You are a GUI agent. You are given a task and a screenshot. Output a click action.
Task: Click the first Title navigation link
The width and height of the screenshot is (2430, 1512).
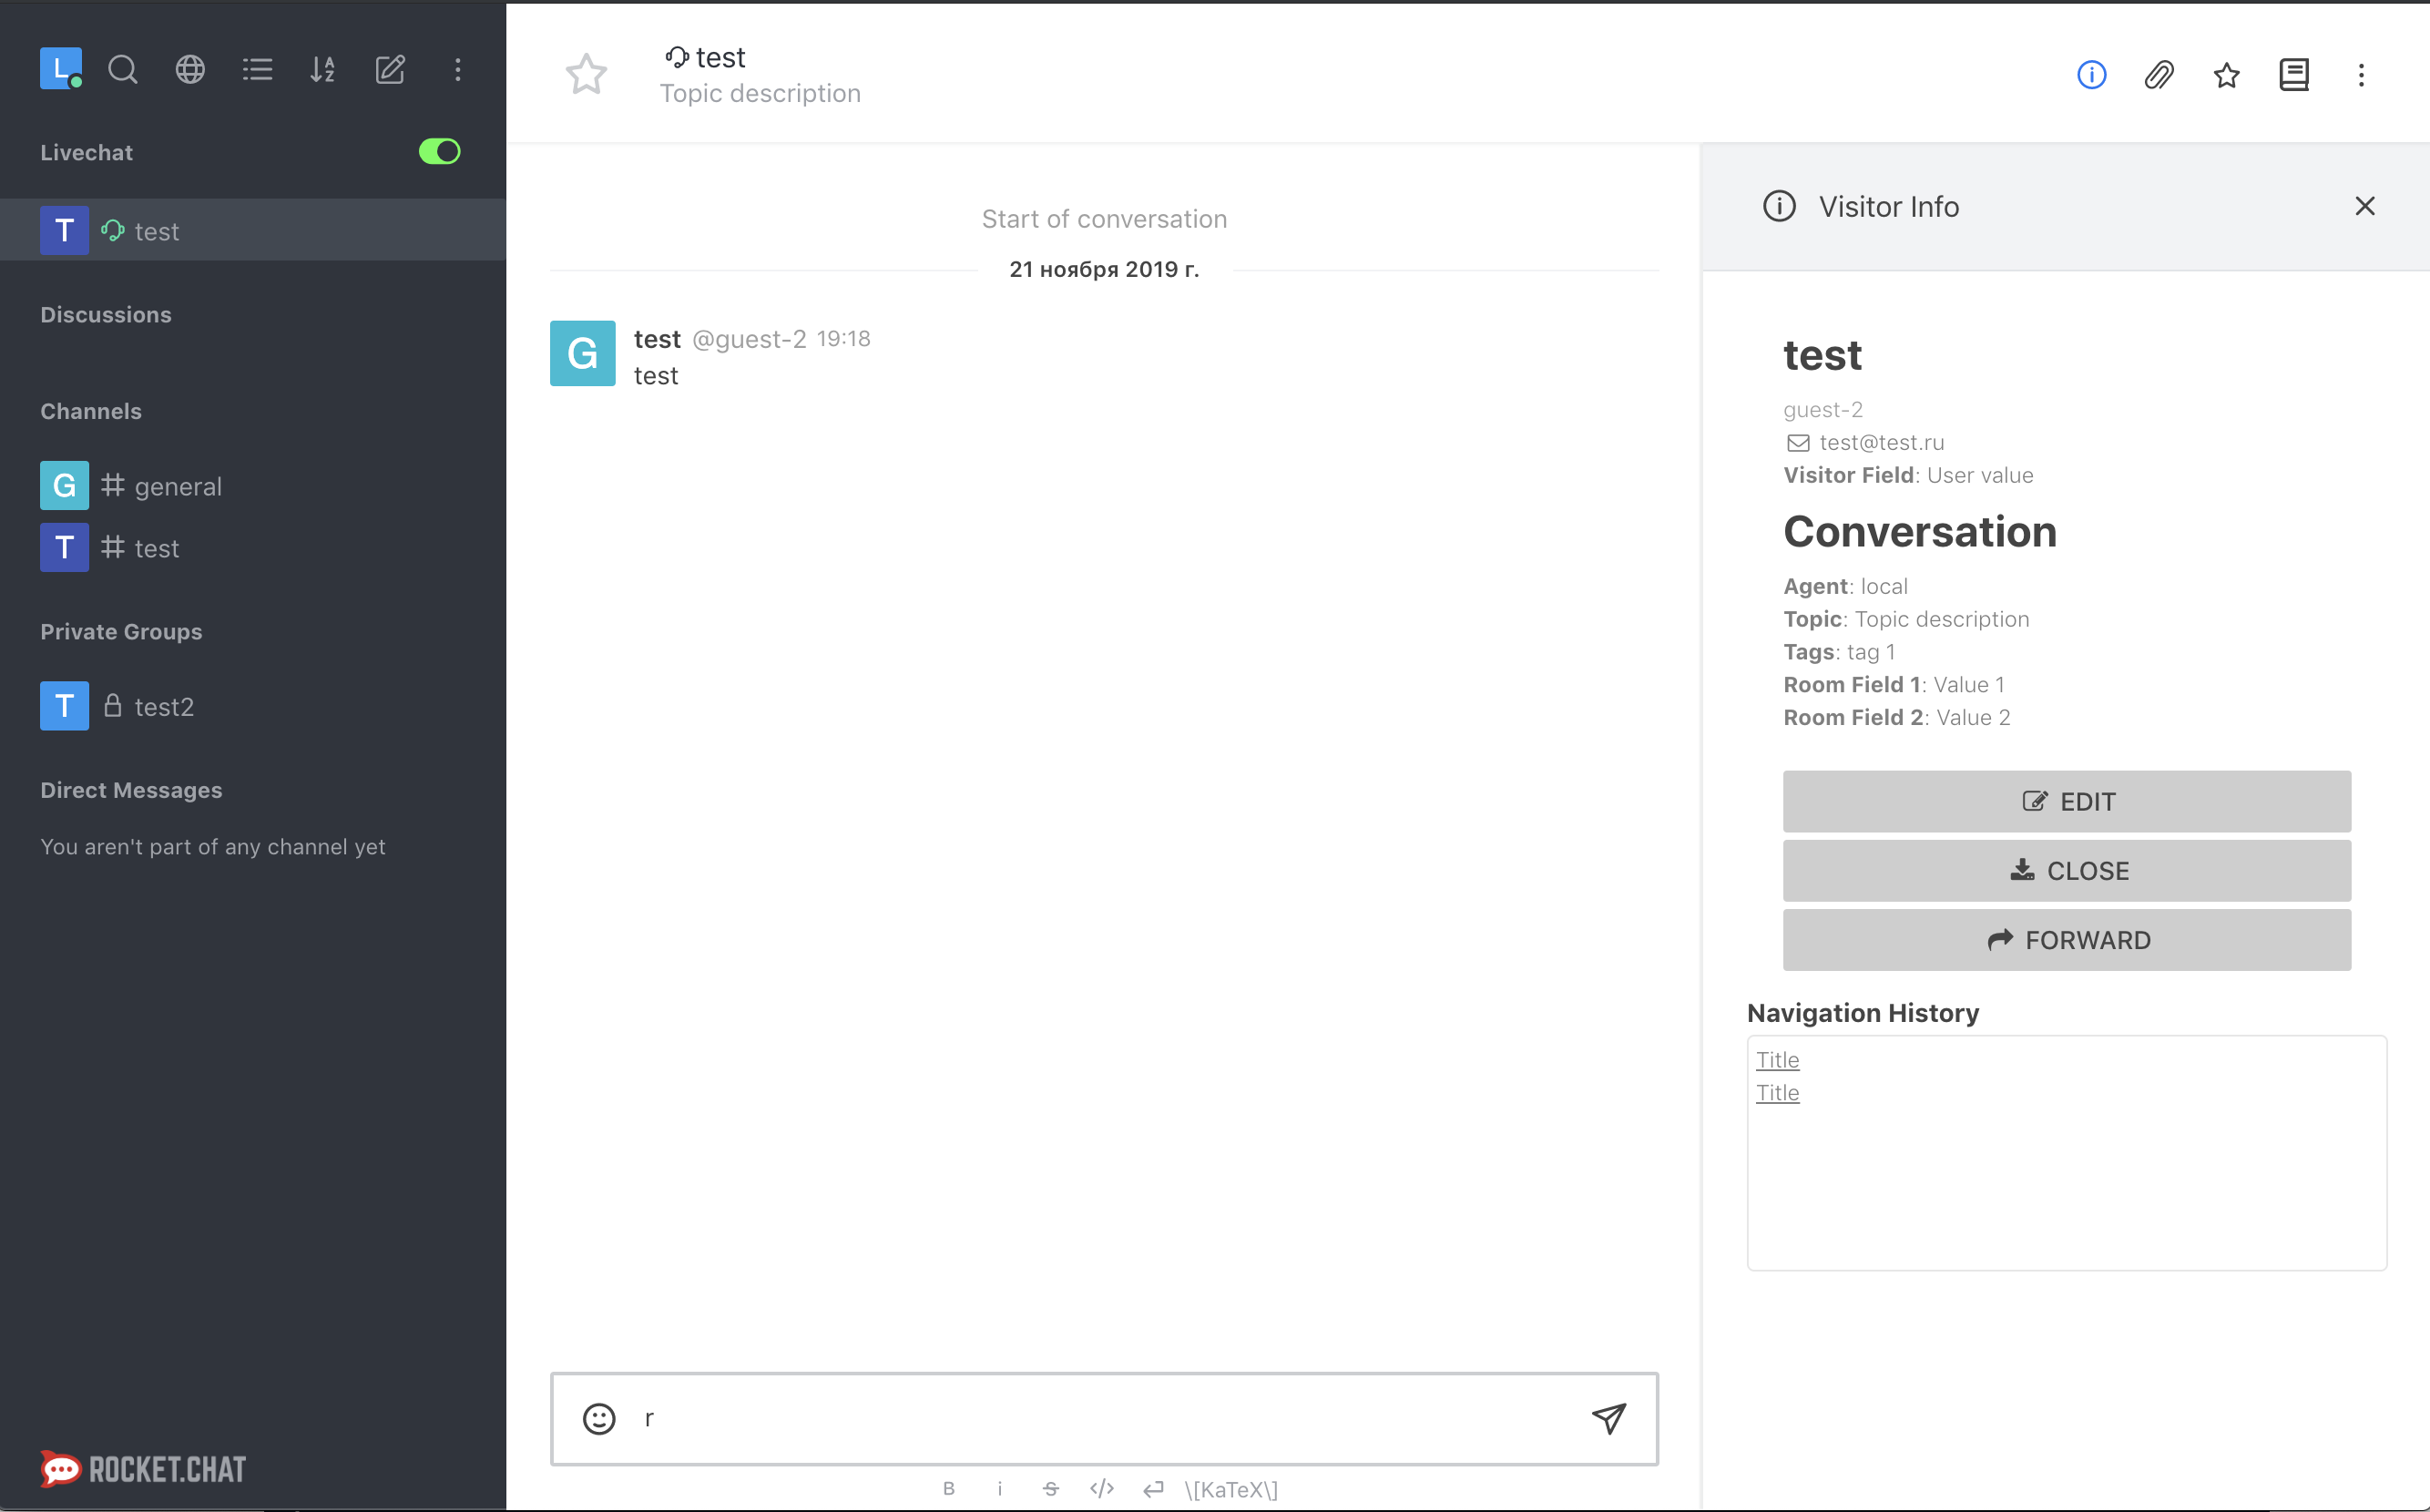(1777, 1060)
